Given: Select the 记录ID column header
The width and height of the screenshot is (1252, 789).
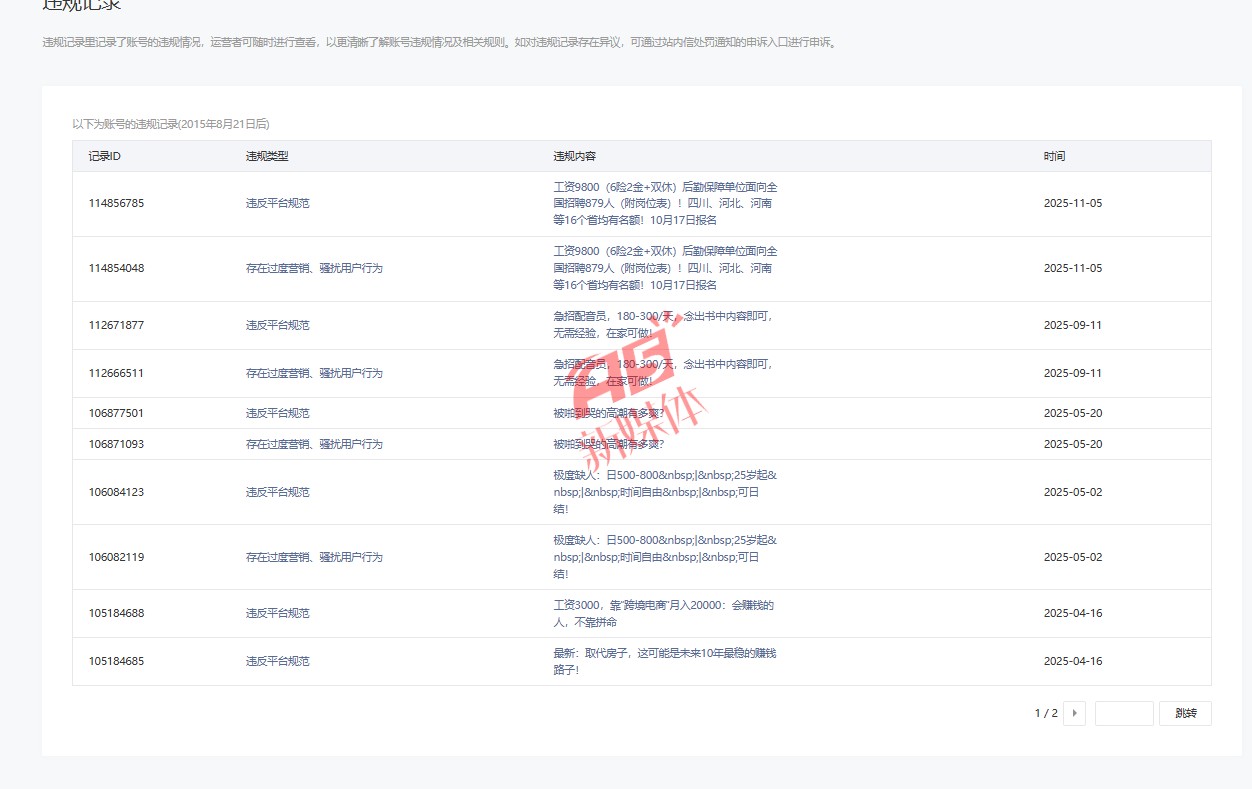Looking at the screenshot, I should (105, 156).
